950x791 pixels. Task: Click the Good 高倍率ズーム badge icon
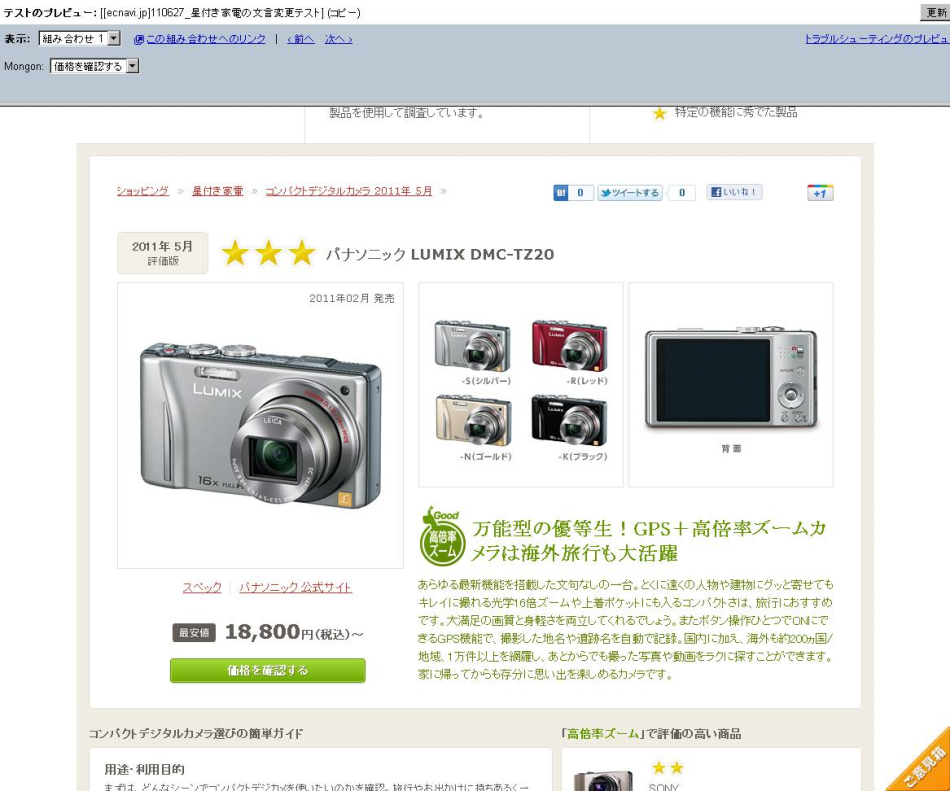pyautogui.click(x=442, y=536)
